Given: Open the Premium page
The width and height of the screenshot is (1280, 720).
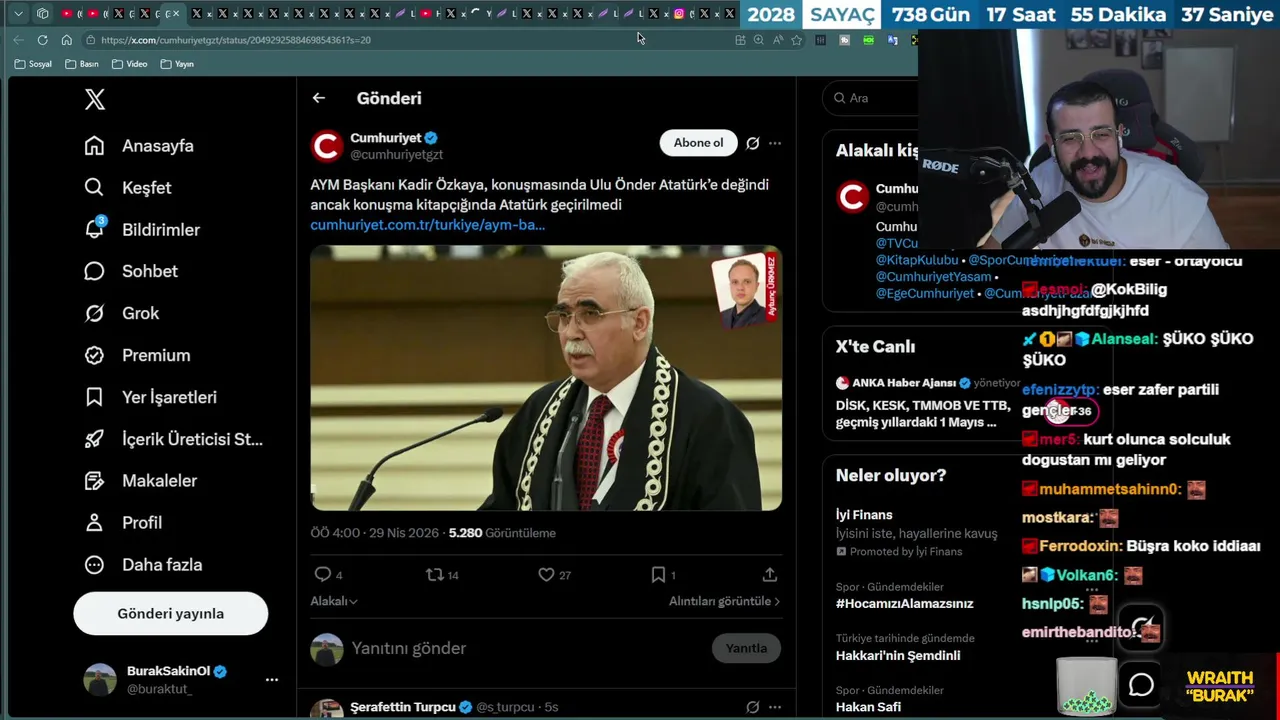Looking at the screenshot, I should [x=137, y=355].
